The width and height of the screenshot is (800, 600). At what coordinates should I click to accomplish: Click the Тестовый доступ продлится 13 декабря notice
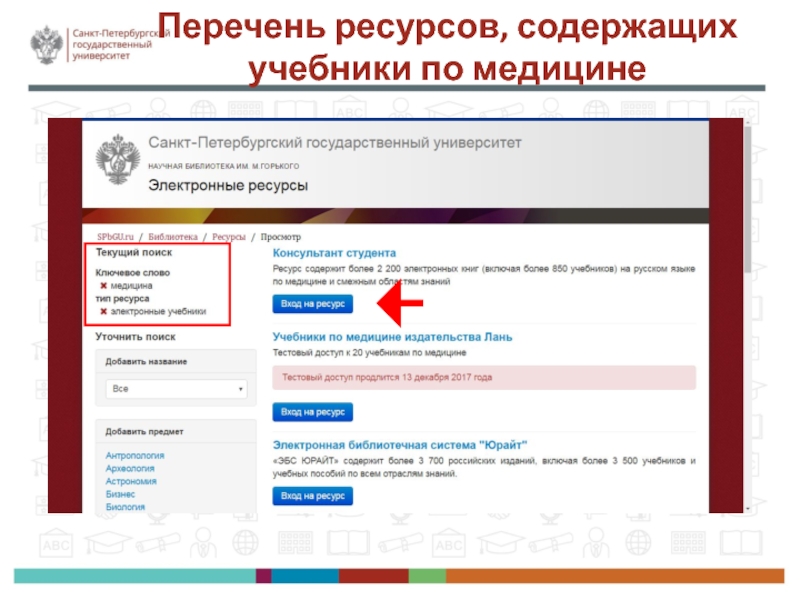(484, 378)
